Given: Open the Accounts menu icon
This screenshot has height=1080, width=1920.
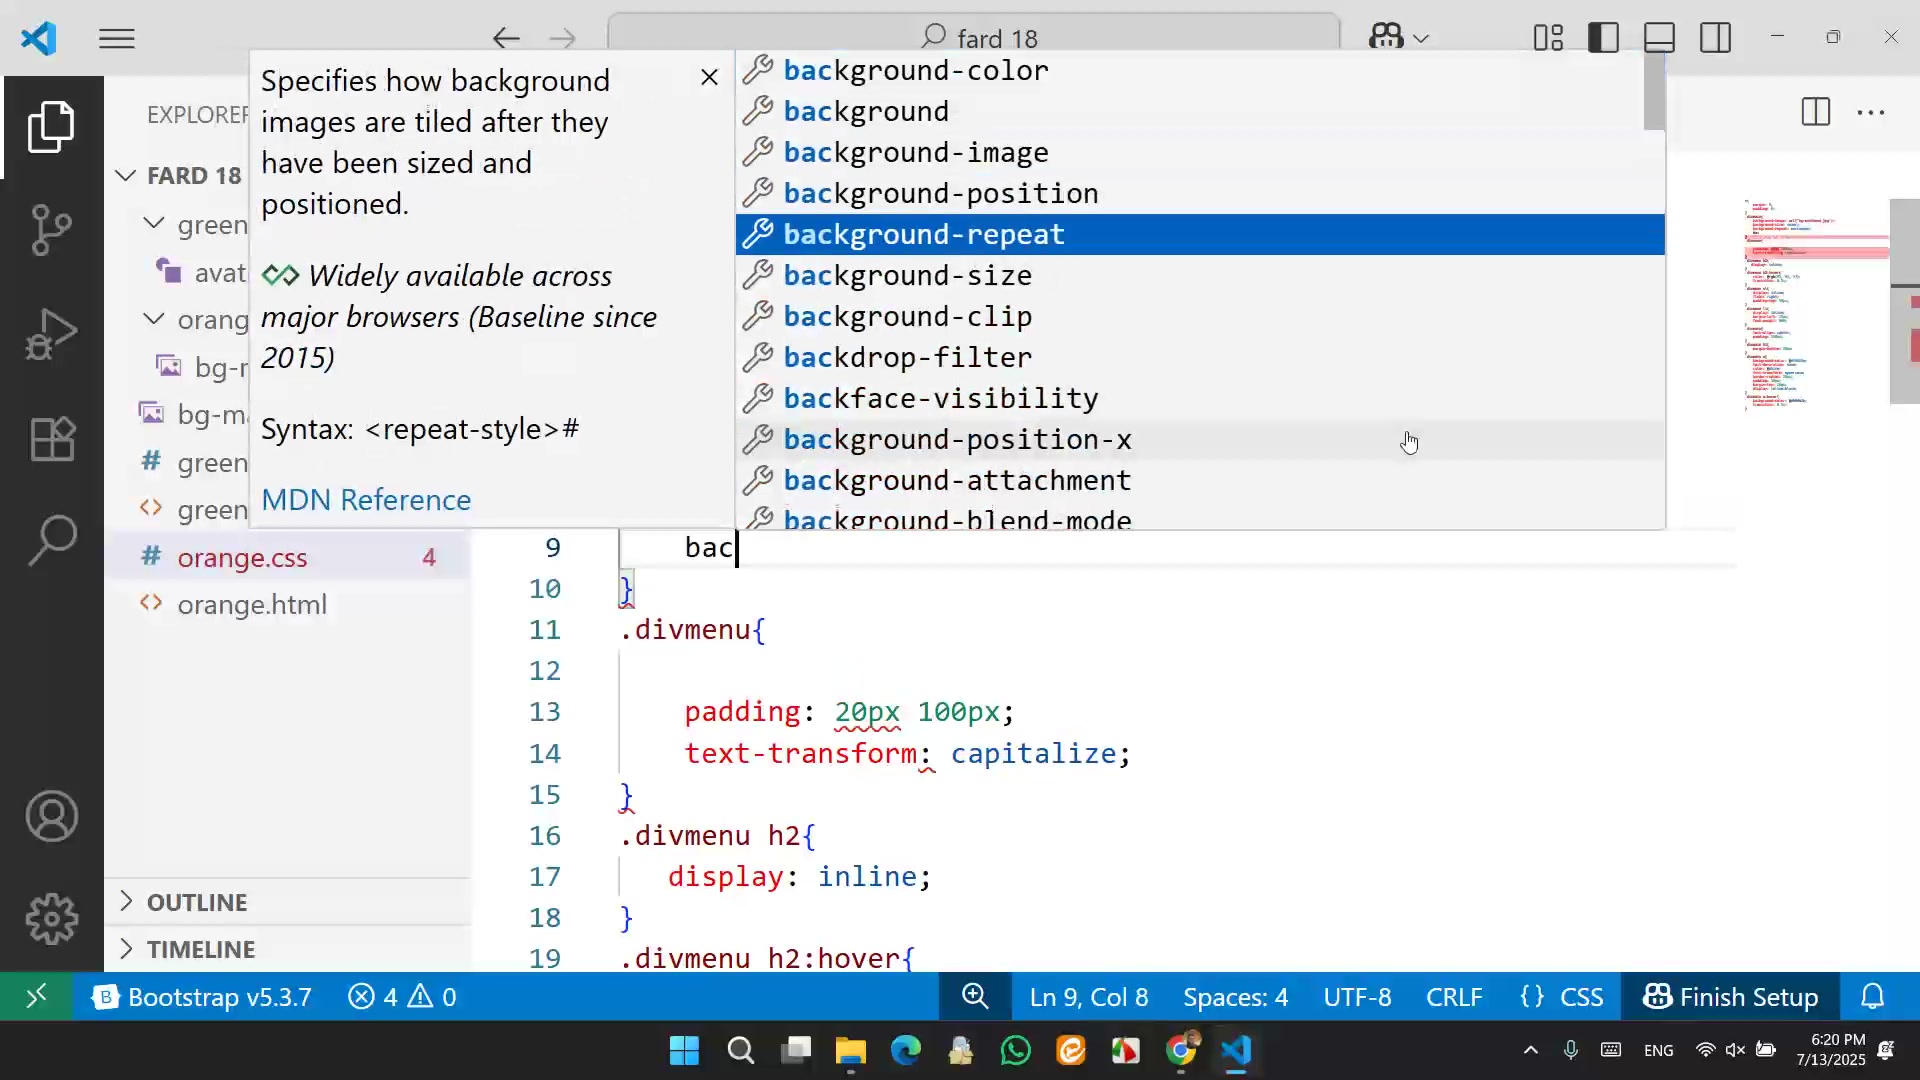Looking at the screenshot, I should coord(52,817).
